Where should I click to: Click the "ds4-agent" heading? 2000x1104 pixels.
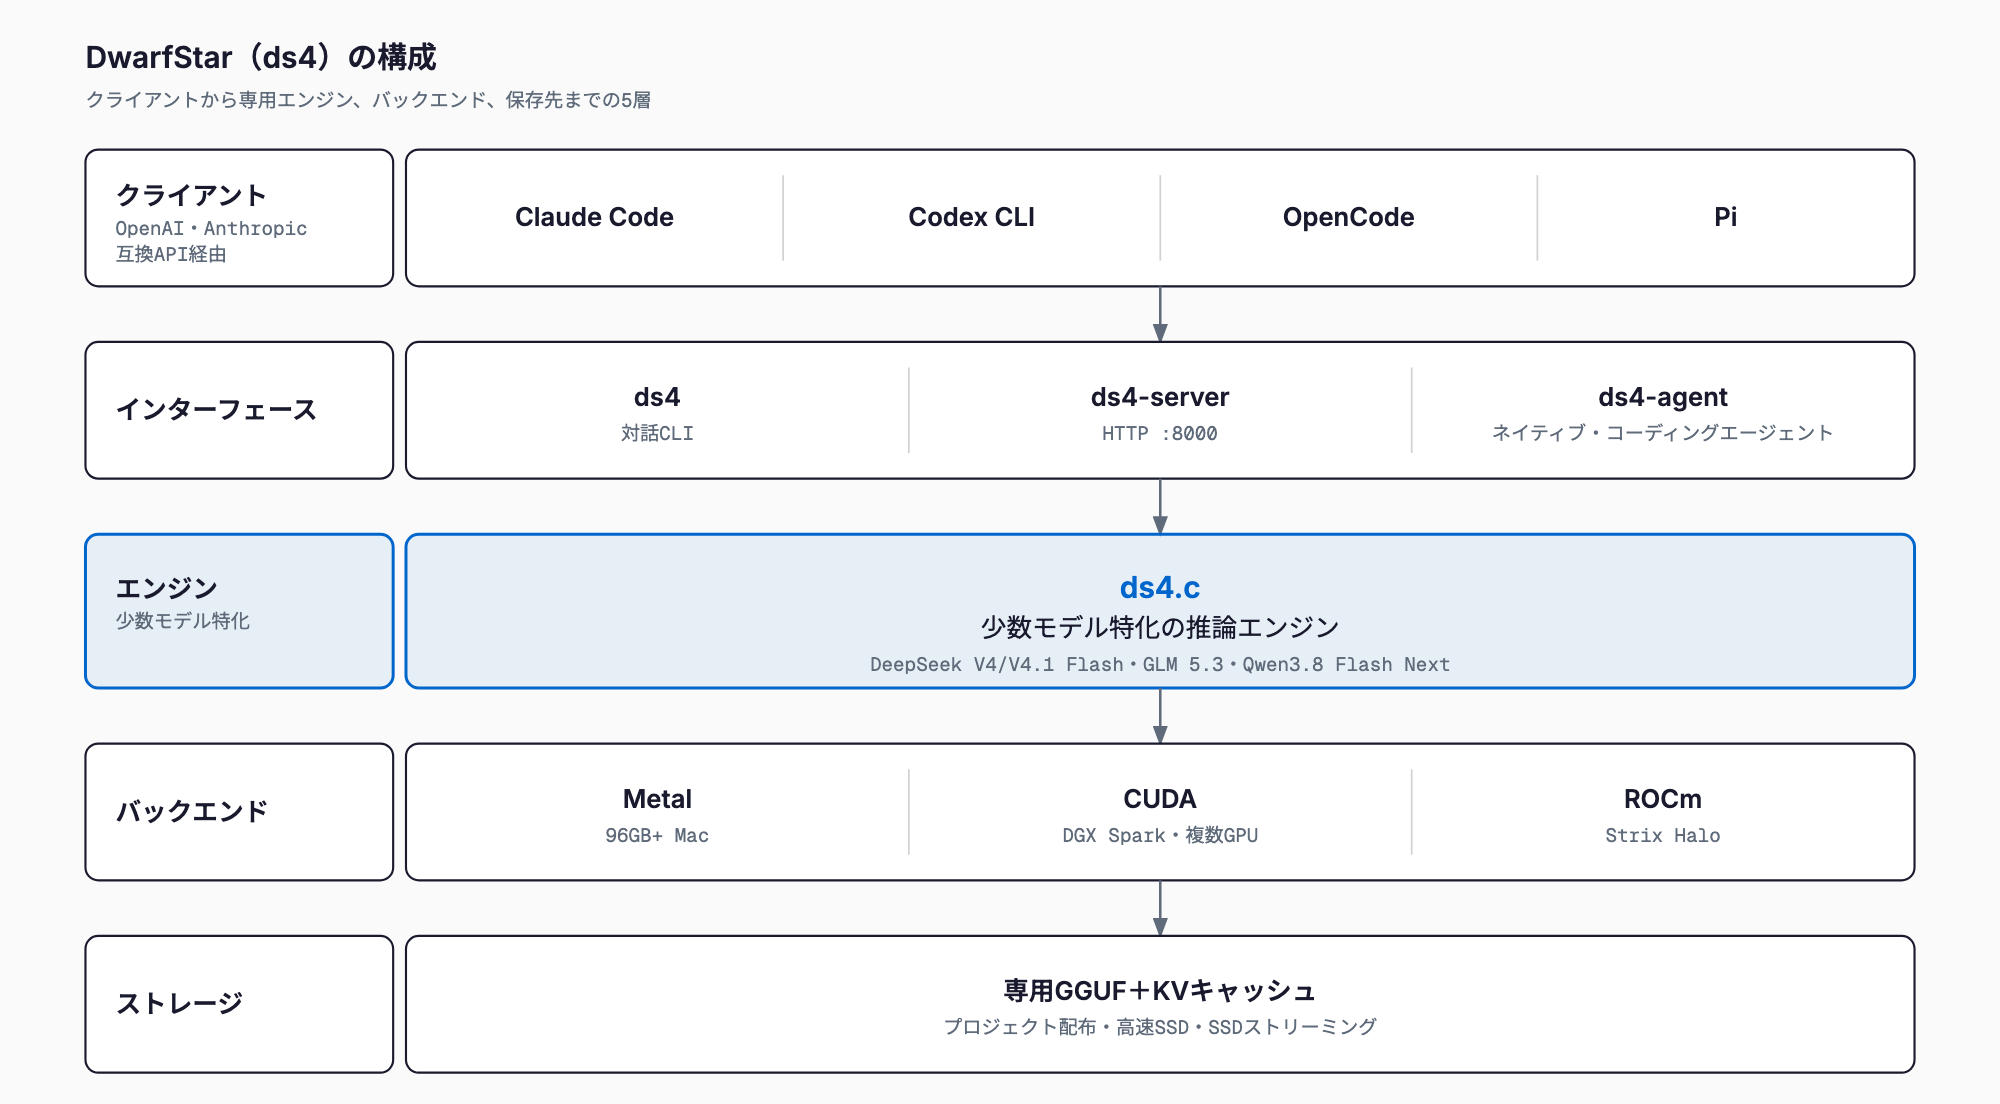pos(1663,397)
